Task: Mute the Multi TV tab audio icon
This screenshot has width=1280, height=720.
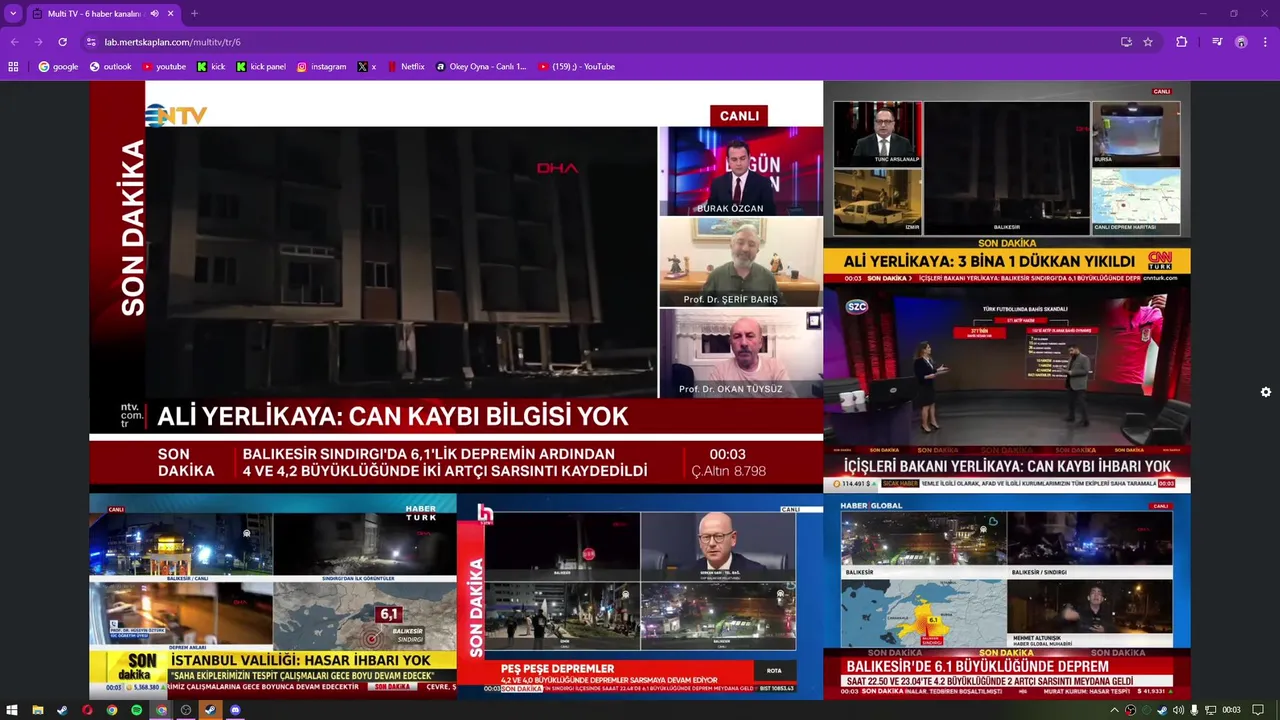Action: [154, 14]
